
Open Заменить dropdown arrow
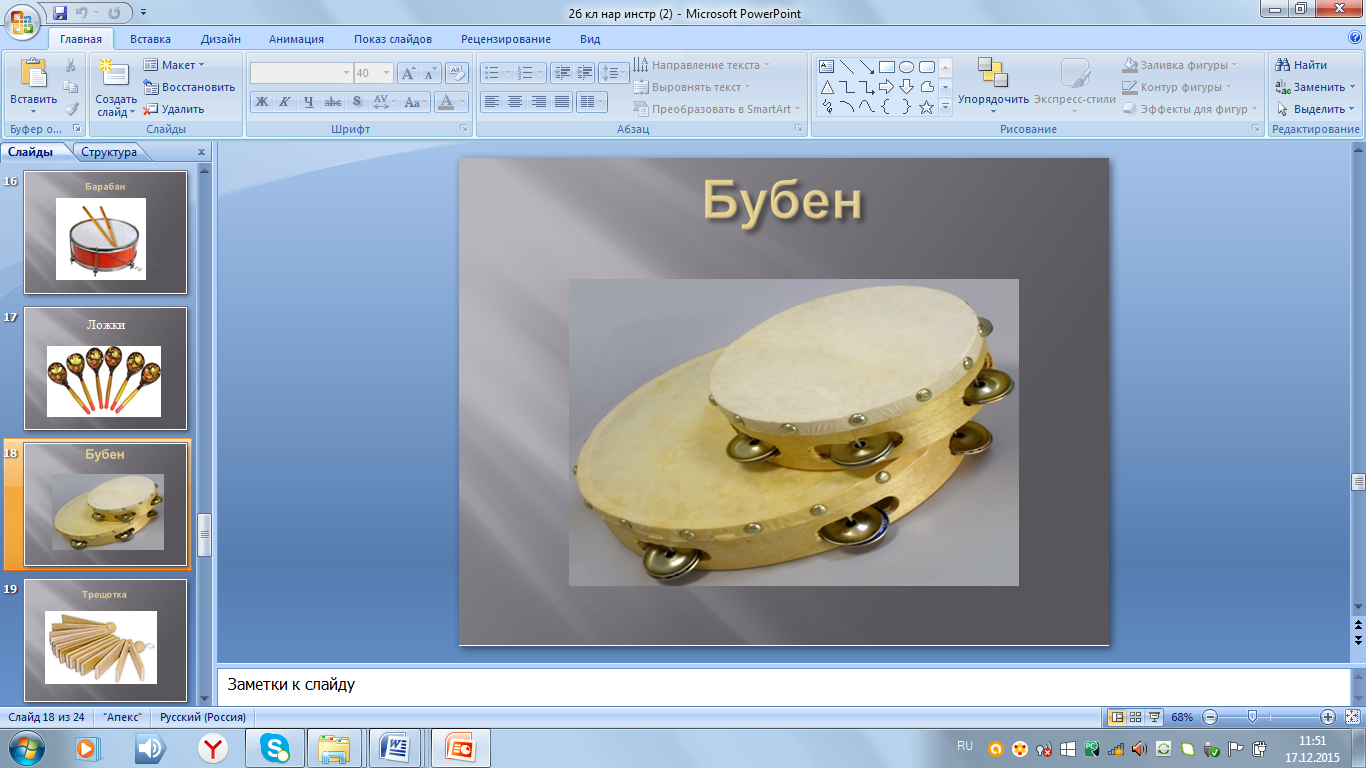click(x=1352, y=87)
